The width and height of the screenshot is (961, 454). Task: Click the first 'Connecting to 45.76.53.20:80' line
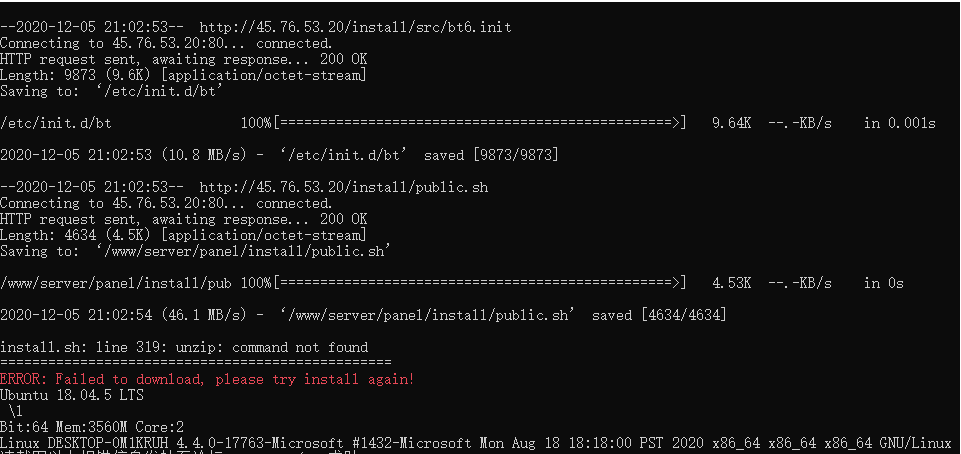(166, 44)
